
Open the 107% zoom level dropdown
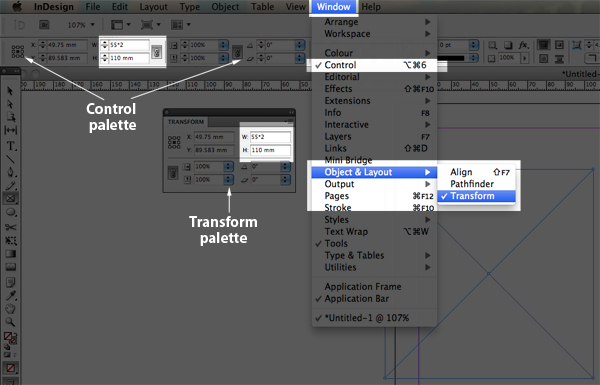coord(92,25)
